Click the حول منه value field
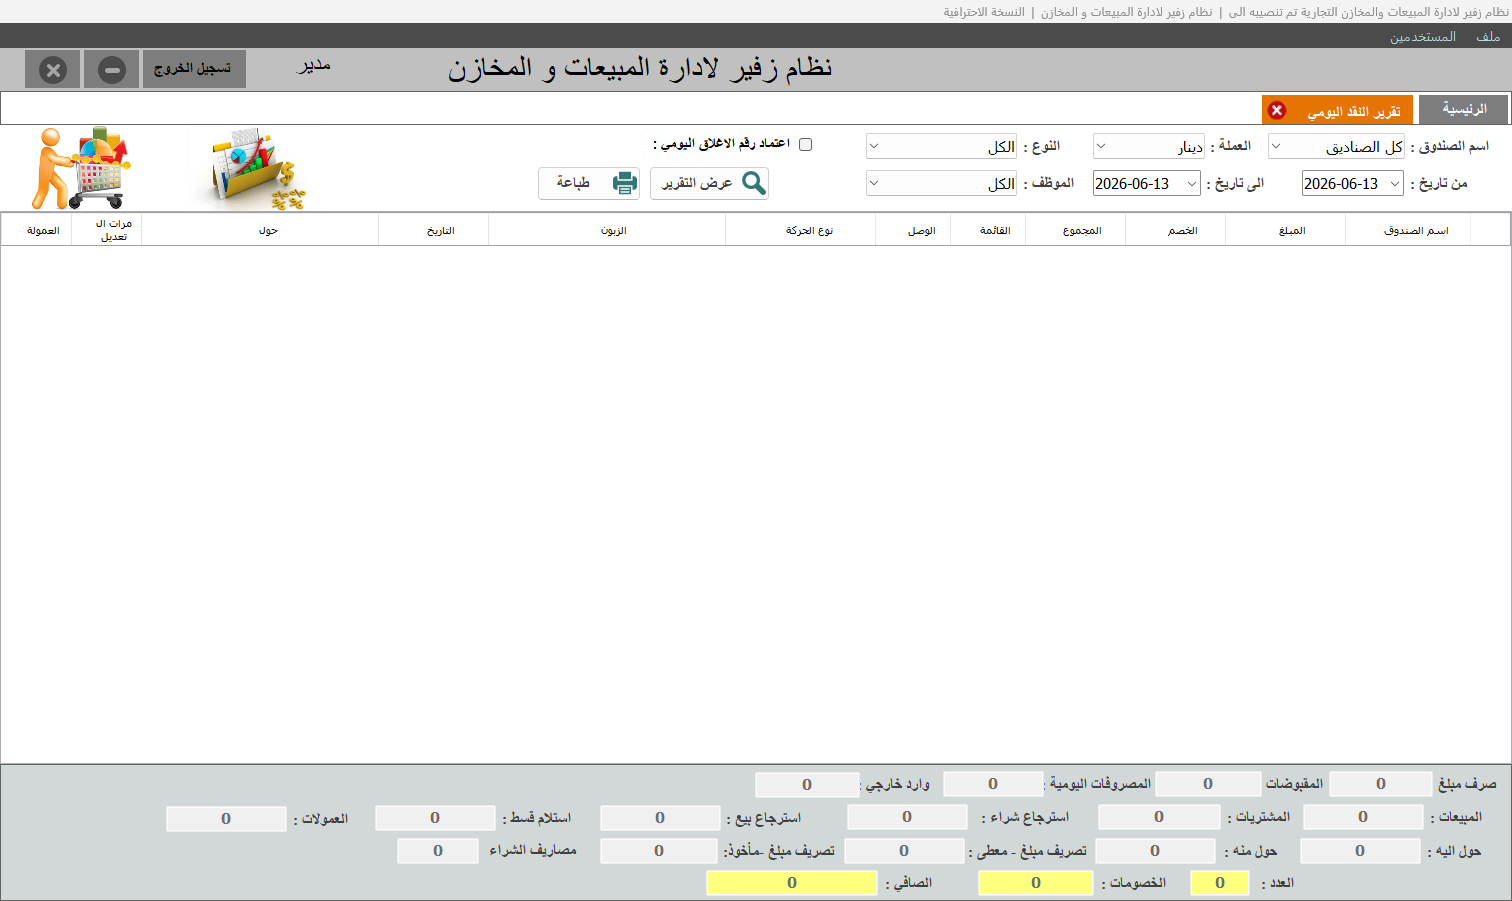Image resolution: width=1512 pixels, height=901 pixels. point(1155,851)
